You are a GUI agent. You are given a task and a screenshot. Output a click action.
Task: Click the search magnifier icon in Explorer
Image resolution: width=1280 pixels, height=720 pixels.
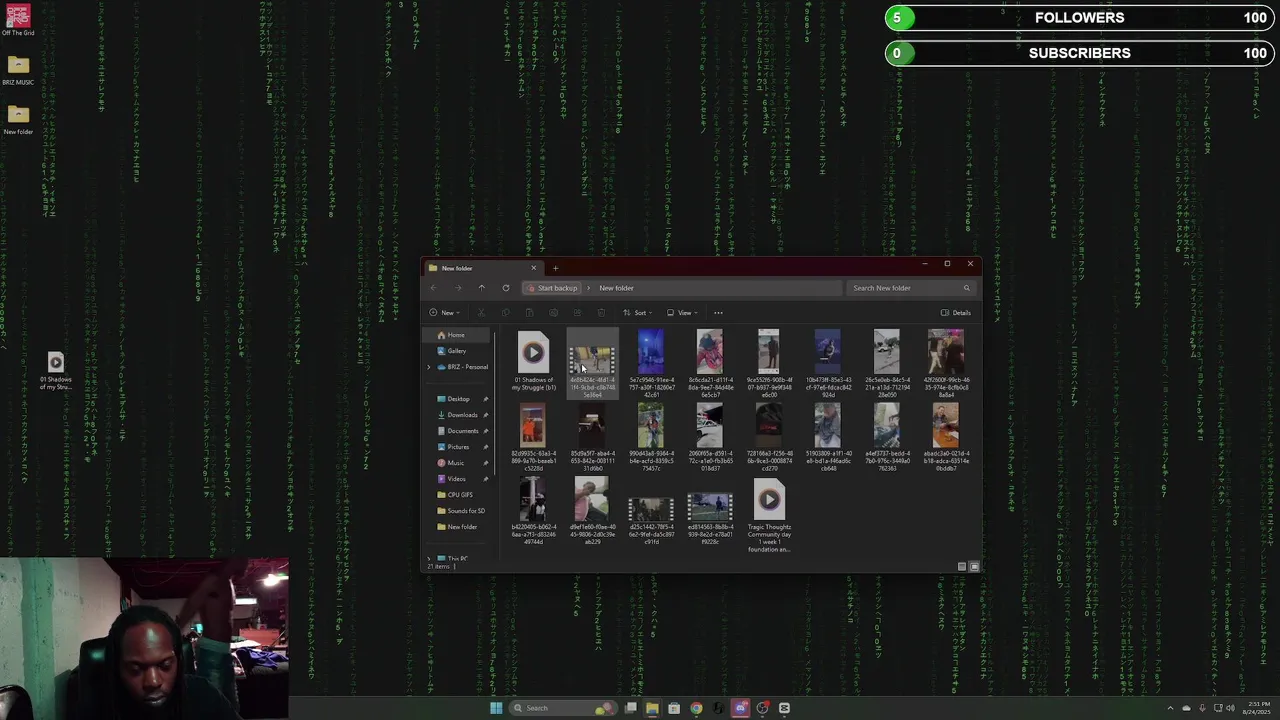coord(966,288)
